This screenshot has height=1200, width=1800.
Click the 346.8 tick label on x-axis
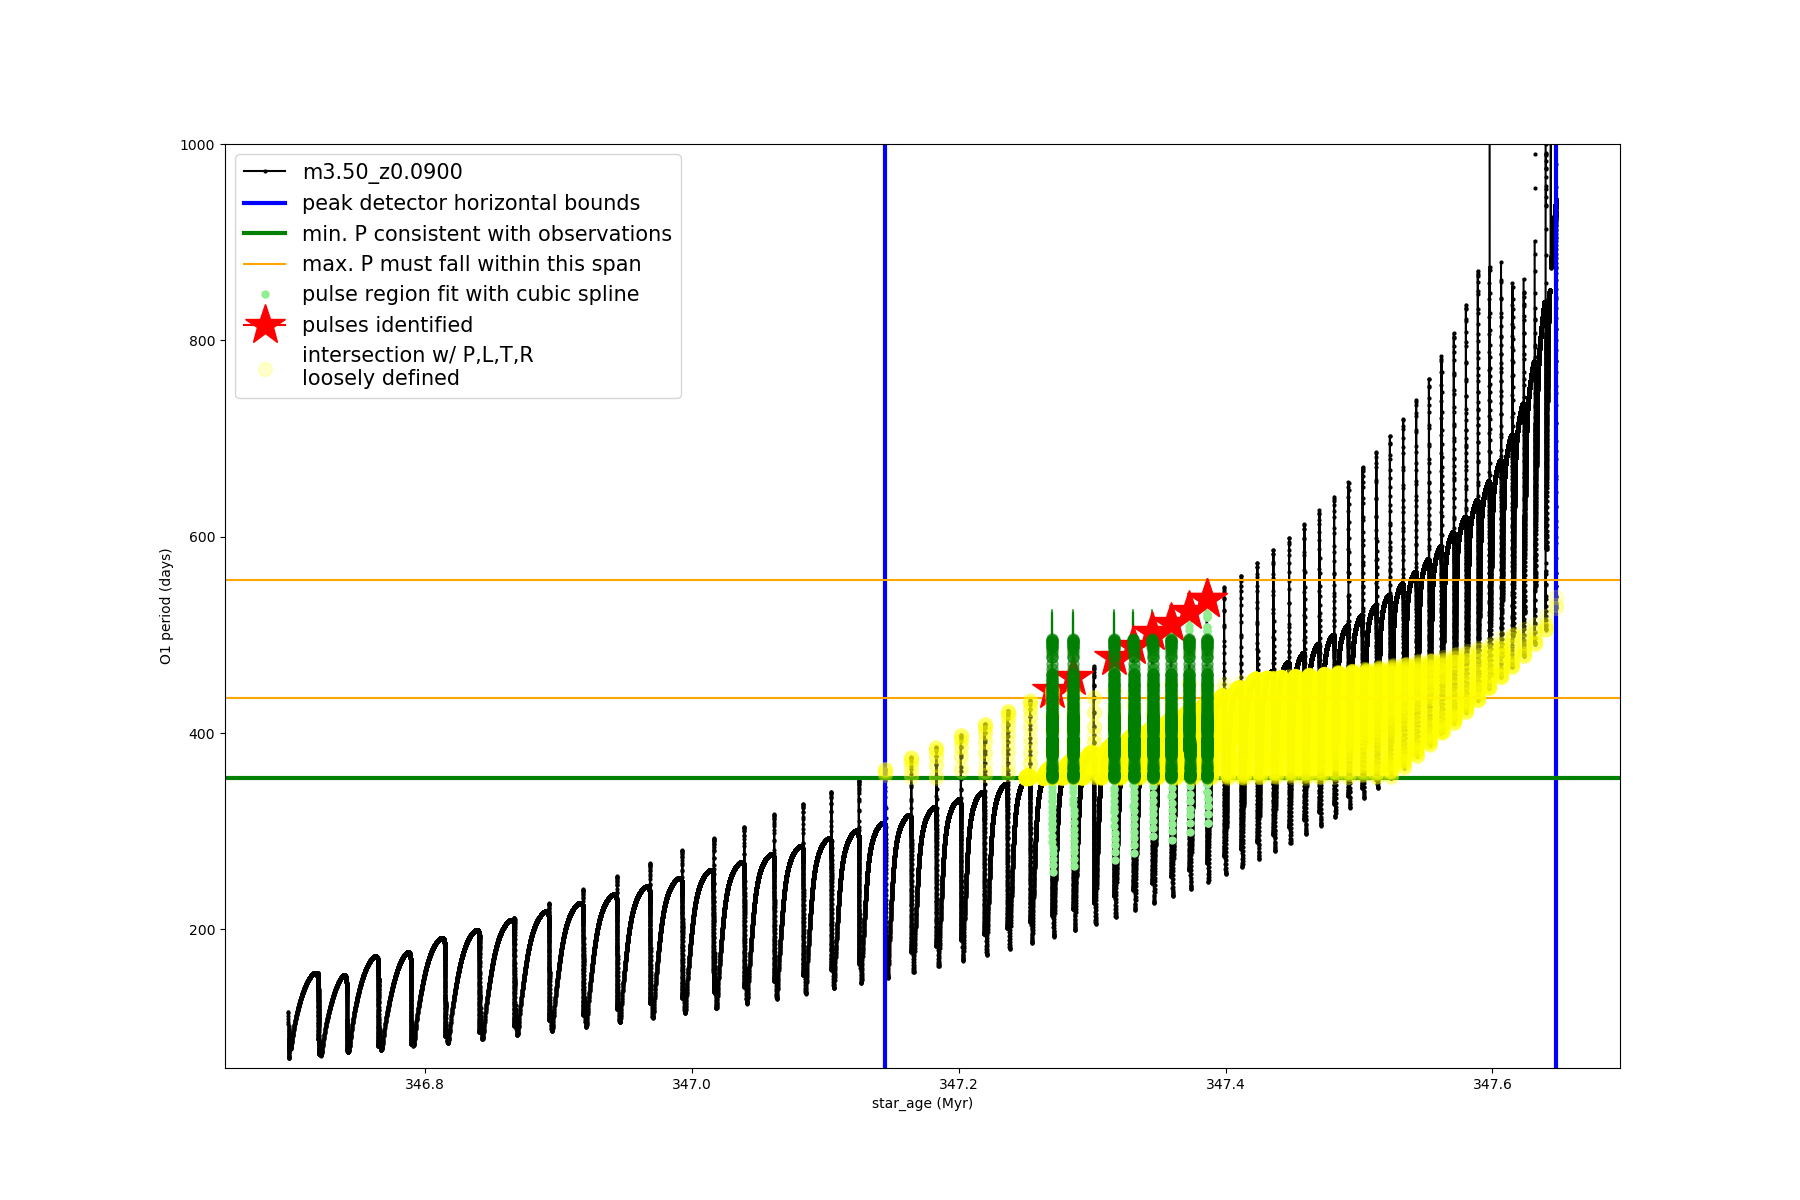point(424,1084)
